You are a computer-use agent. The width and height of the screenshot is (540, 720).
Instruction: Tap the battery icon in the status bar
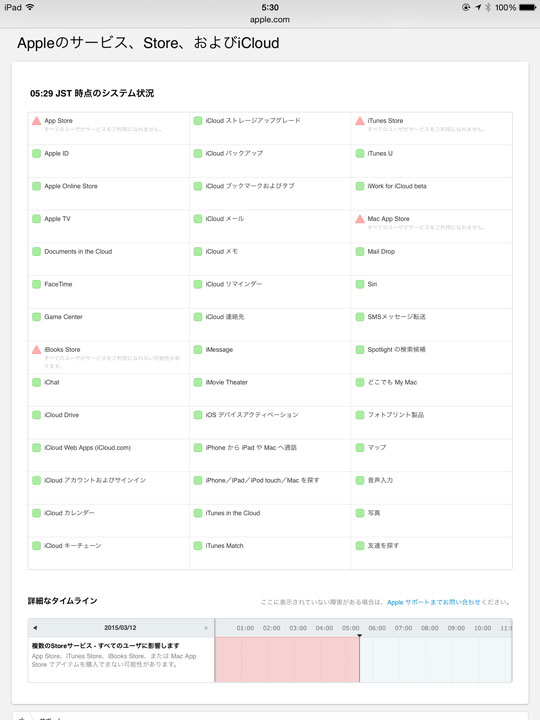[527, 7]
